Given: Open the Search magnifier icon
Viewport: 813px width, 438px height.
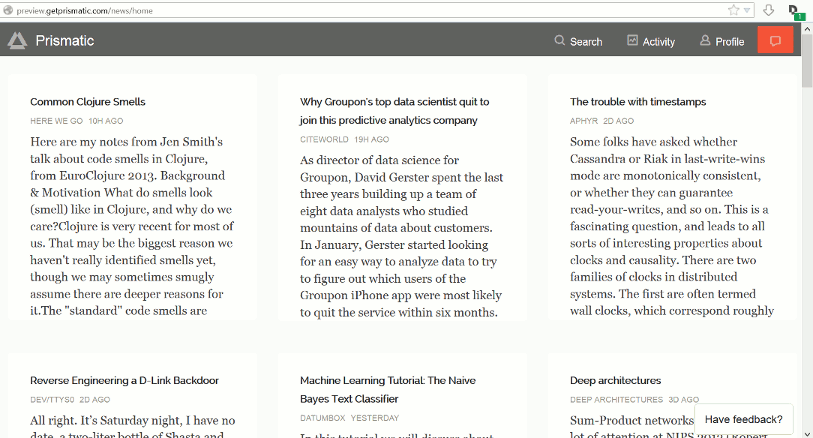Looking at the screenshot, I should click(x=559, y=40).
